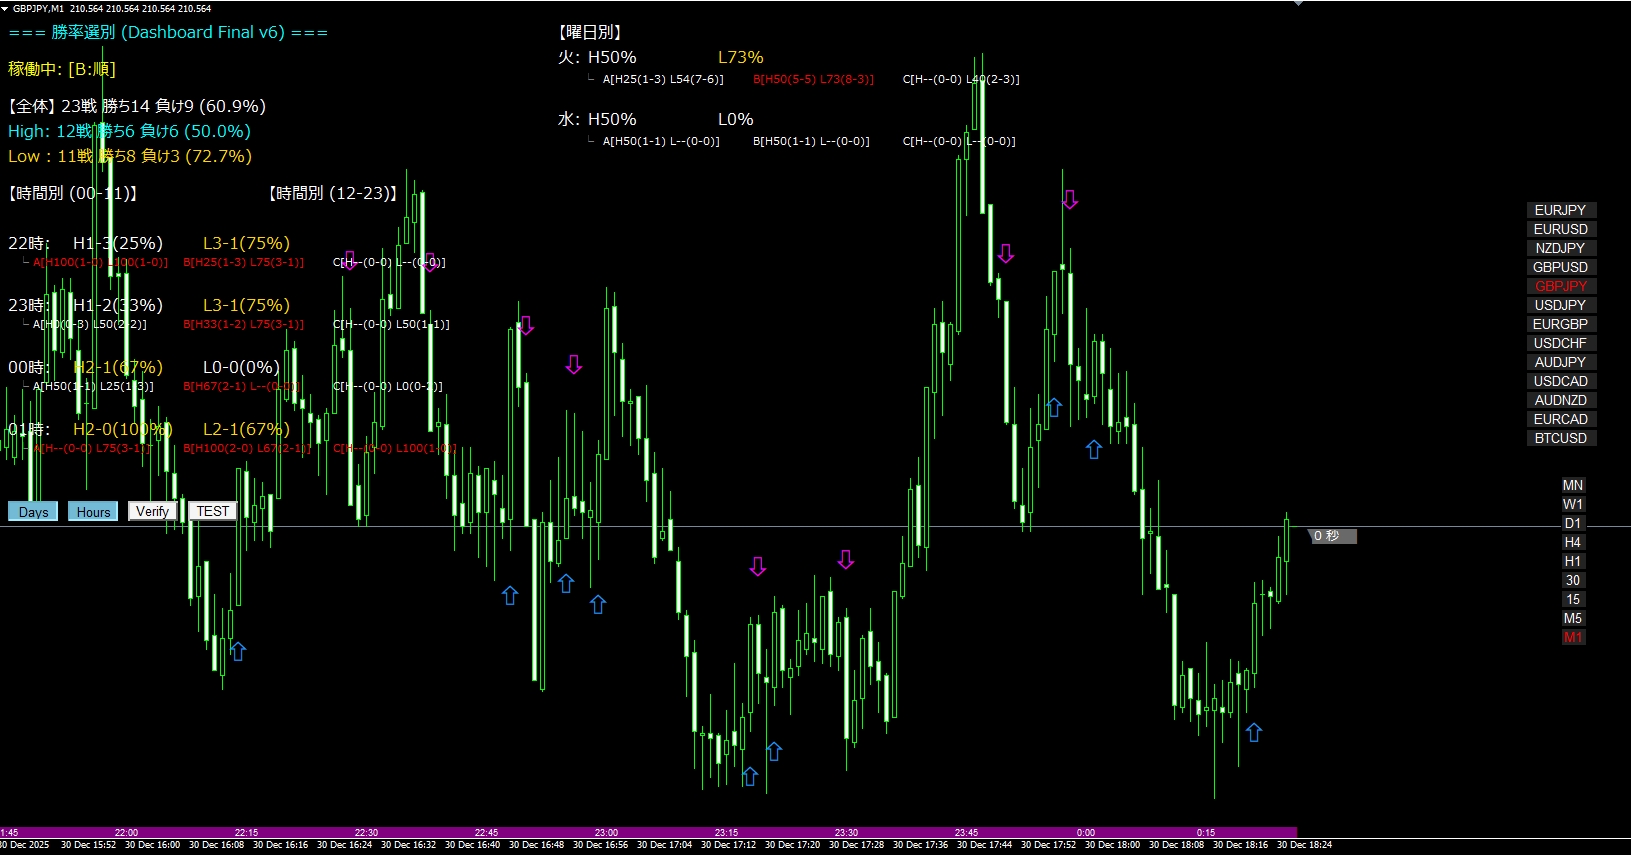The height and width of the screenshot is (855, 1631).
Task: Switch chart timeframe to H4
Action: [x=1573, y=542]
